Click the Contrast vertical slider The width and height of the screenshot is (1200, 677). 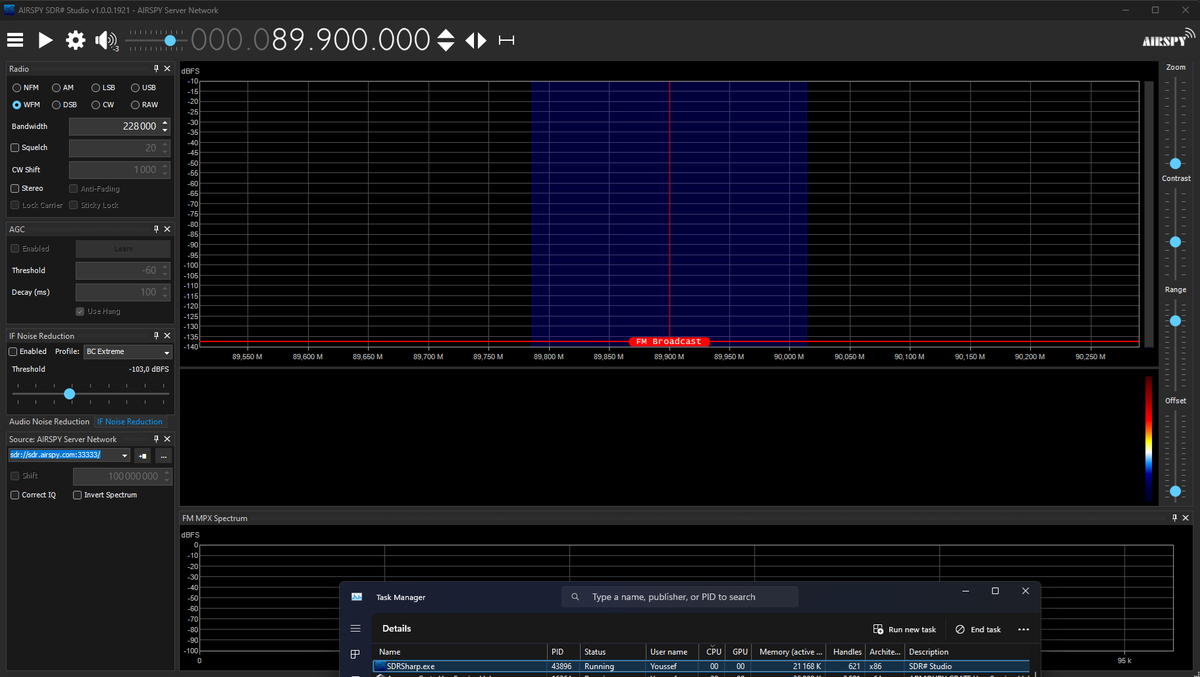tap(1175, 236)
